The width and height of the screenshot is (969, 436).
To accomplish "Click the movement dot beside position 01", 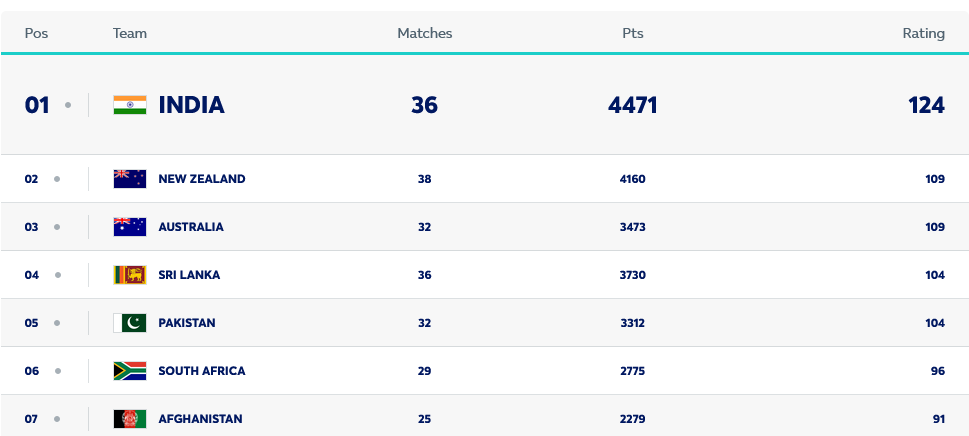I will 68,105.
